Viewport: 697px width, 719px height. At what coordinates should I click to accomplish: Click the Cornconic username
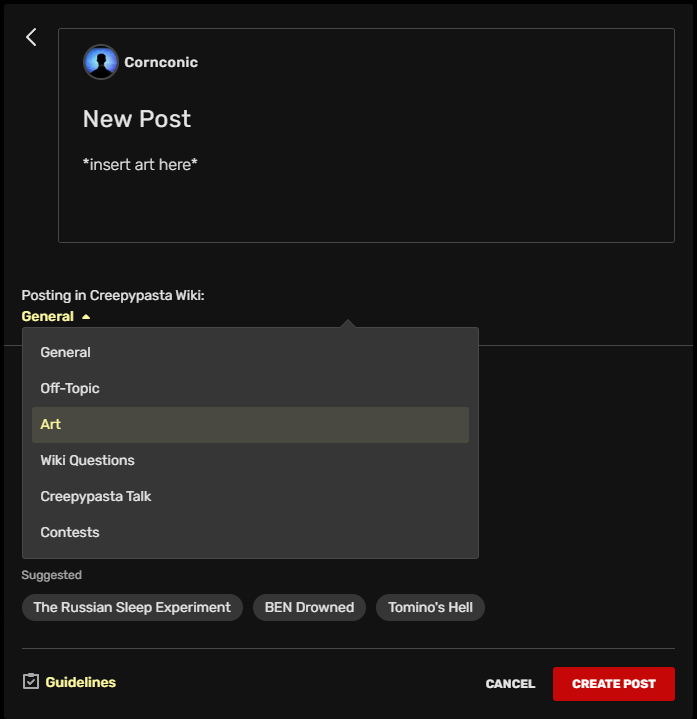coord(161,62)
